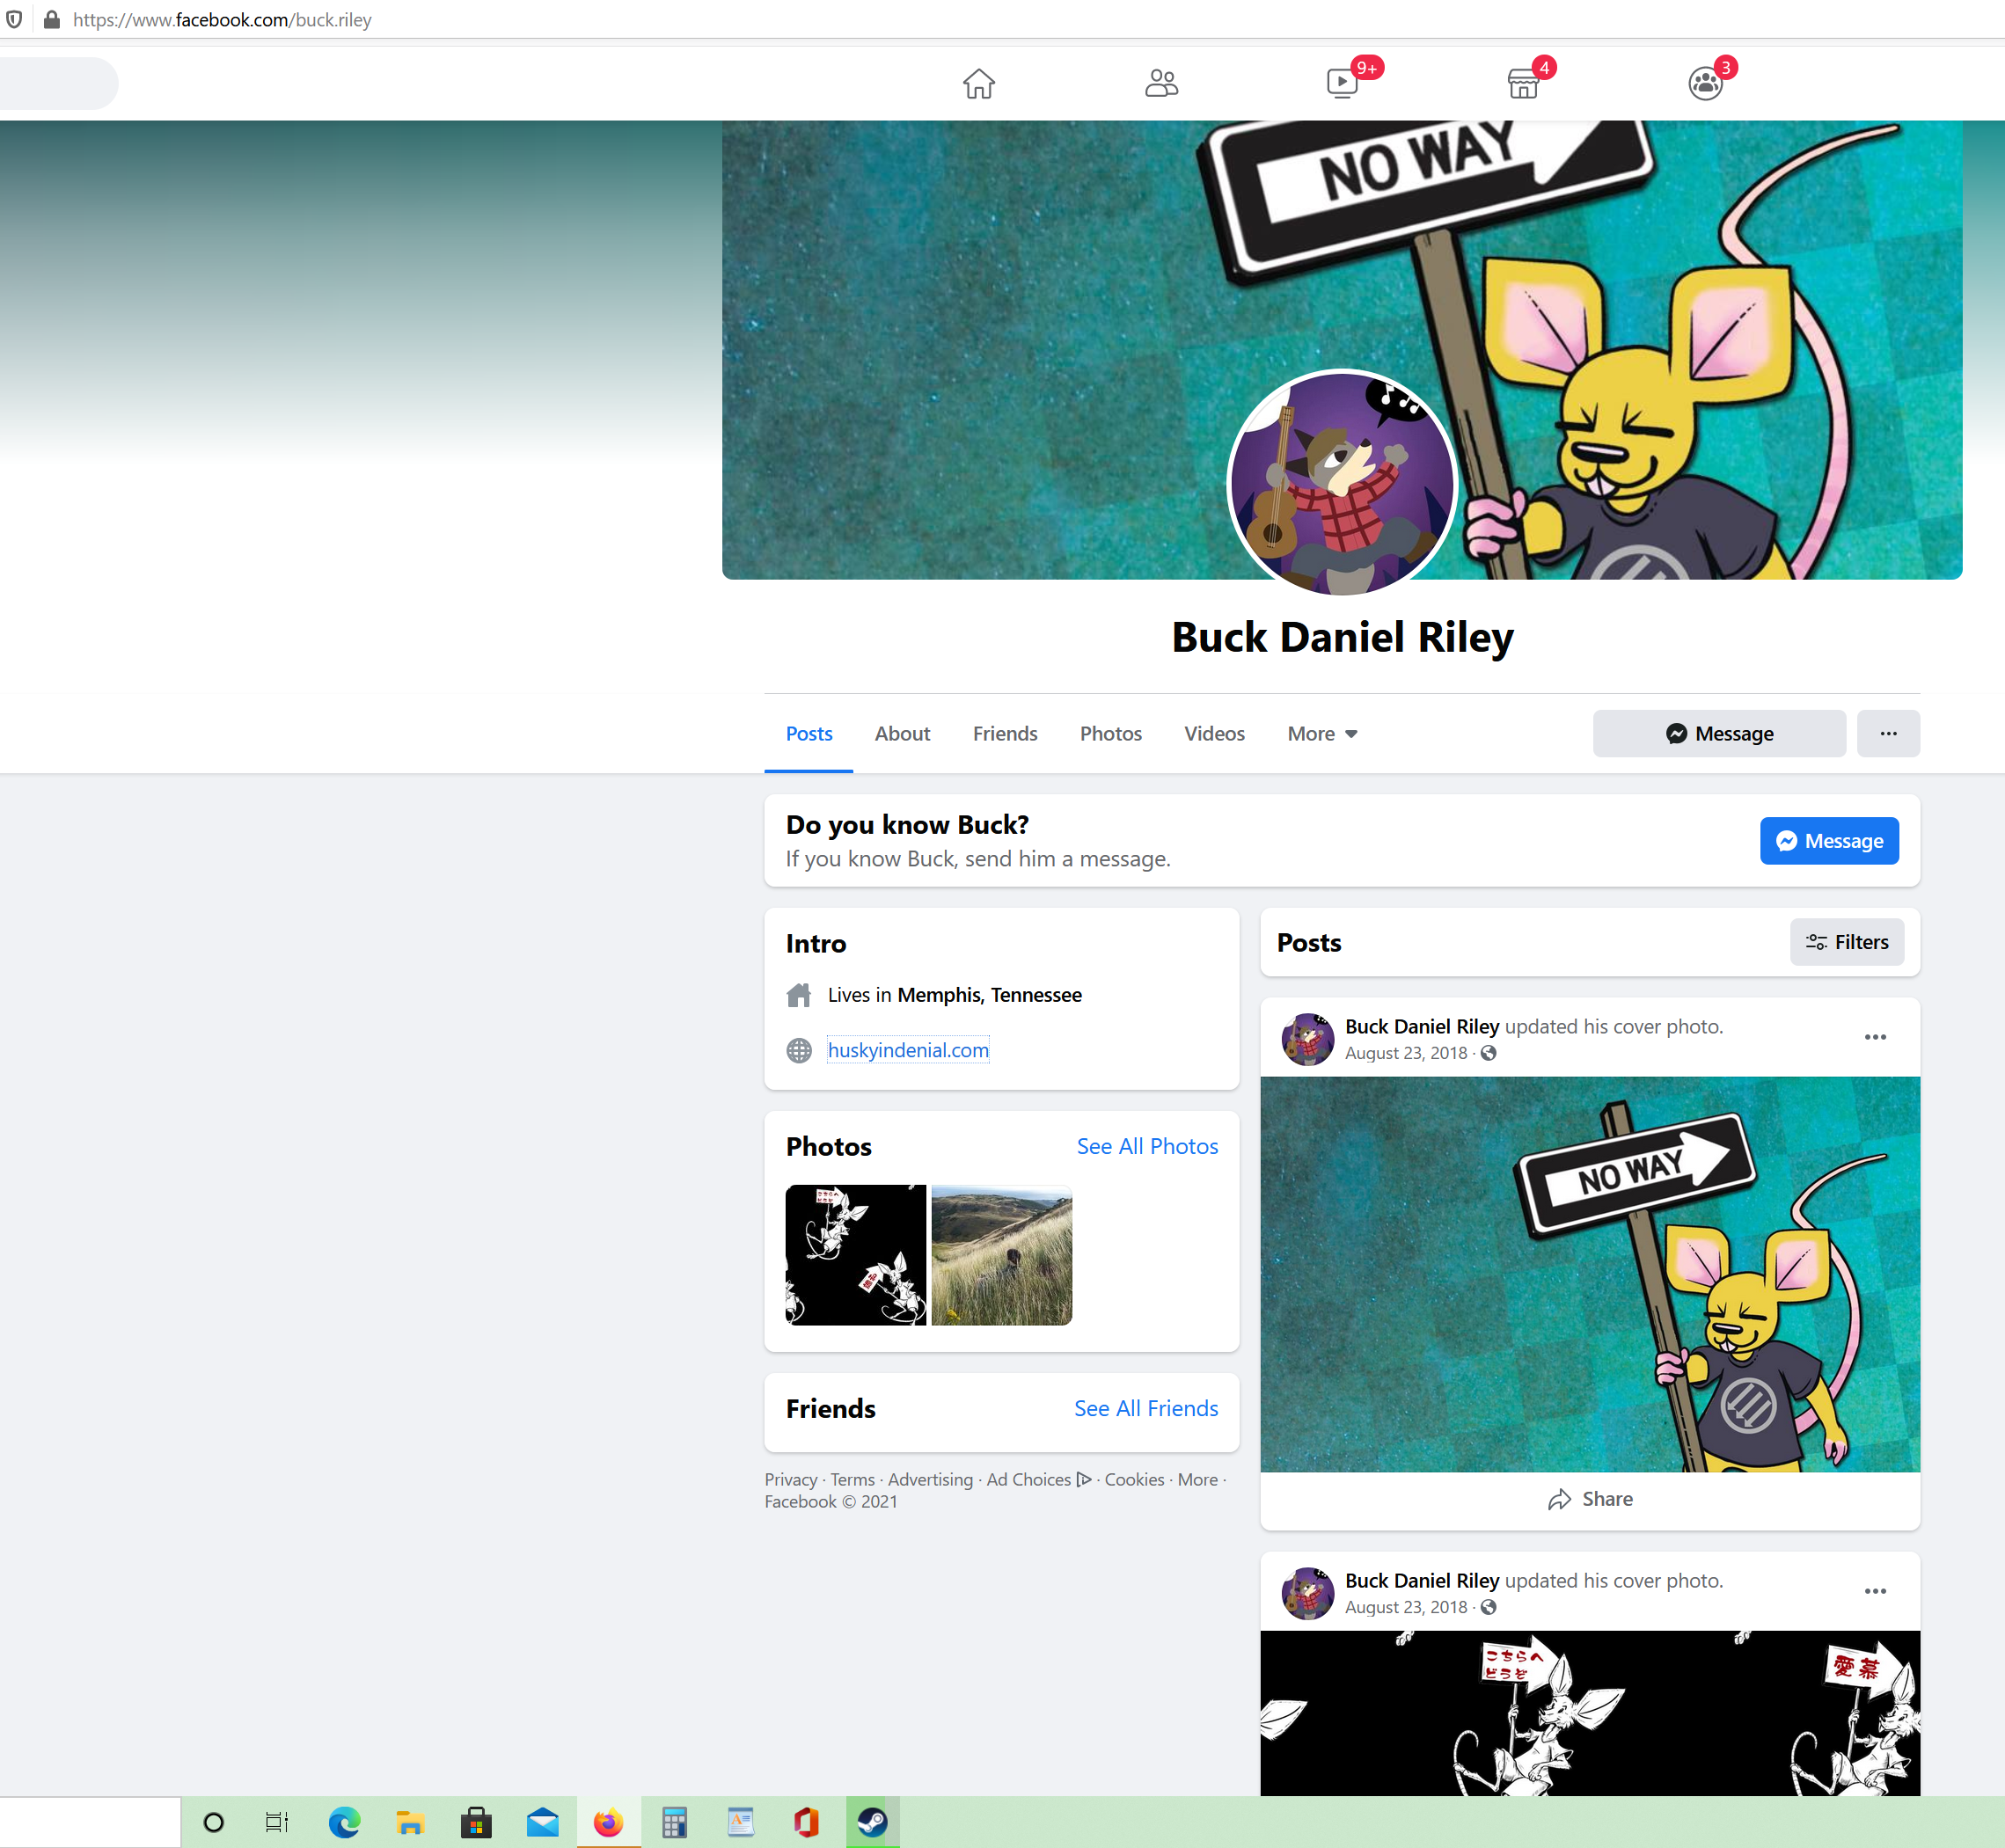2005x1848 pixels.
Task: Click See All Friends link
Action: 1146,1408
